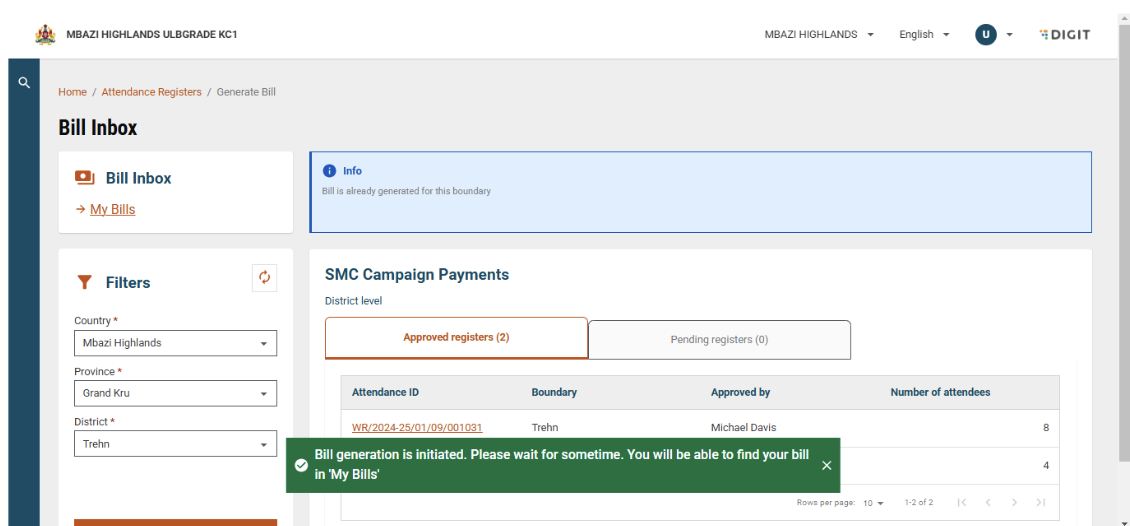The height and width of the screenshot is (526, 1130).
Task: Dismiss the bill generation toast notification
Action: point(826,465)
